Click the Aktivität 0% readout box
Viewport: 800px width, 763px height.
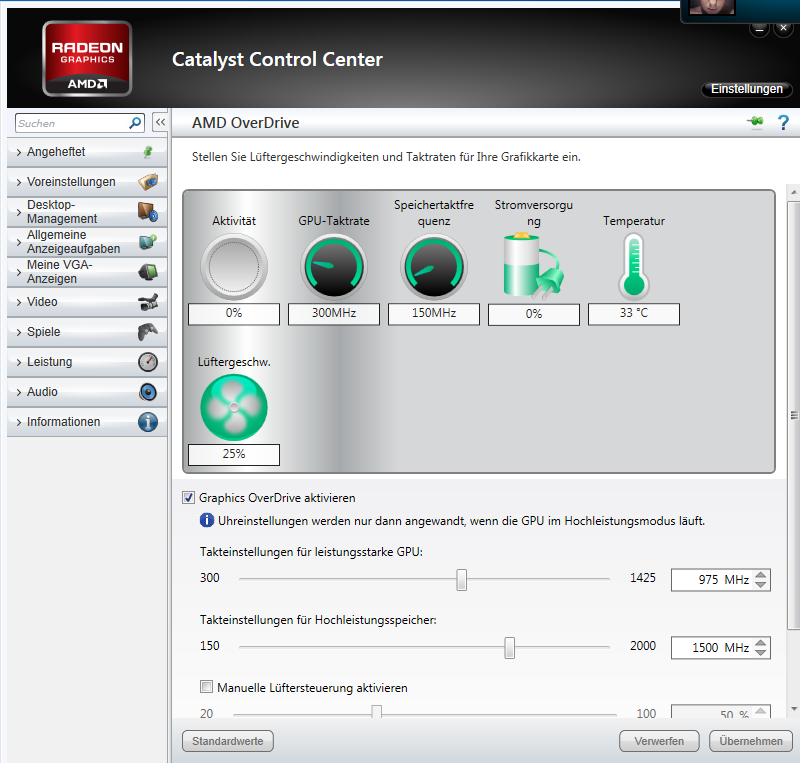[x=234, y=313]
